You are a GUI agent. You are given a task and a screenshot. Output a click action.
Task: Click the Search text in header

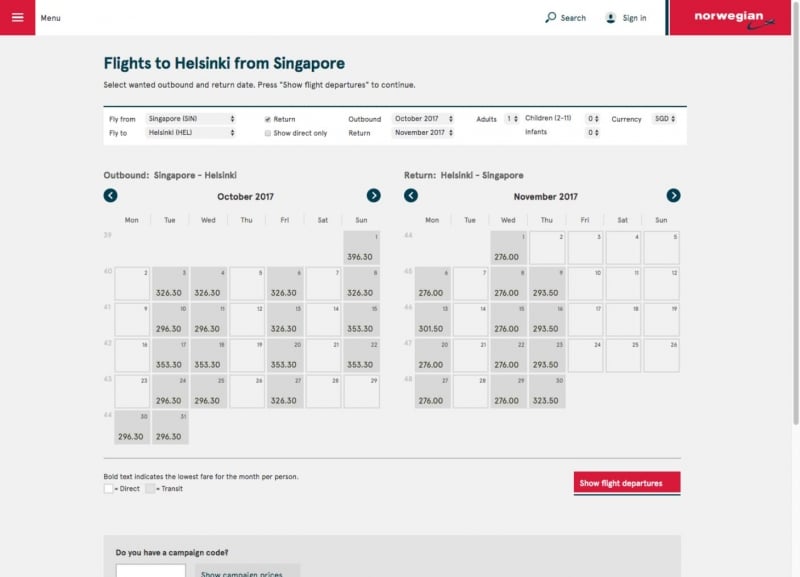[x=573, y=17]
